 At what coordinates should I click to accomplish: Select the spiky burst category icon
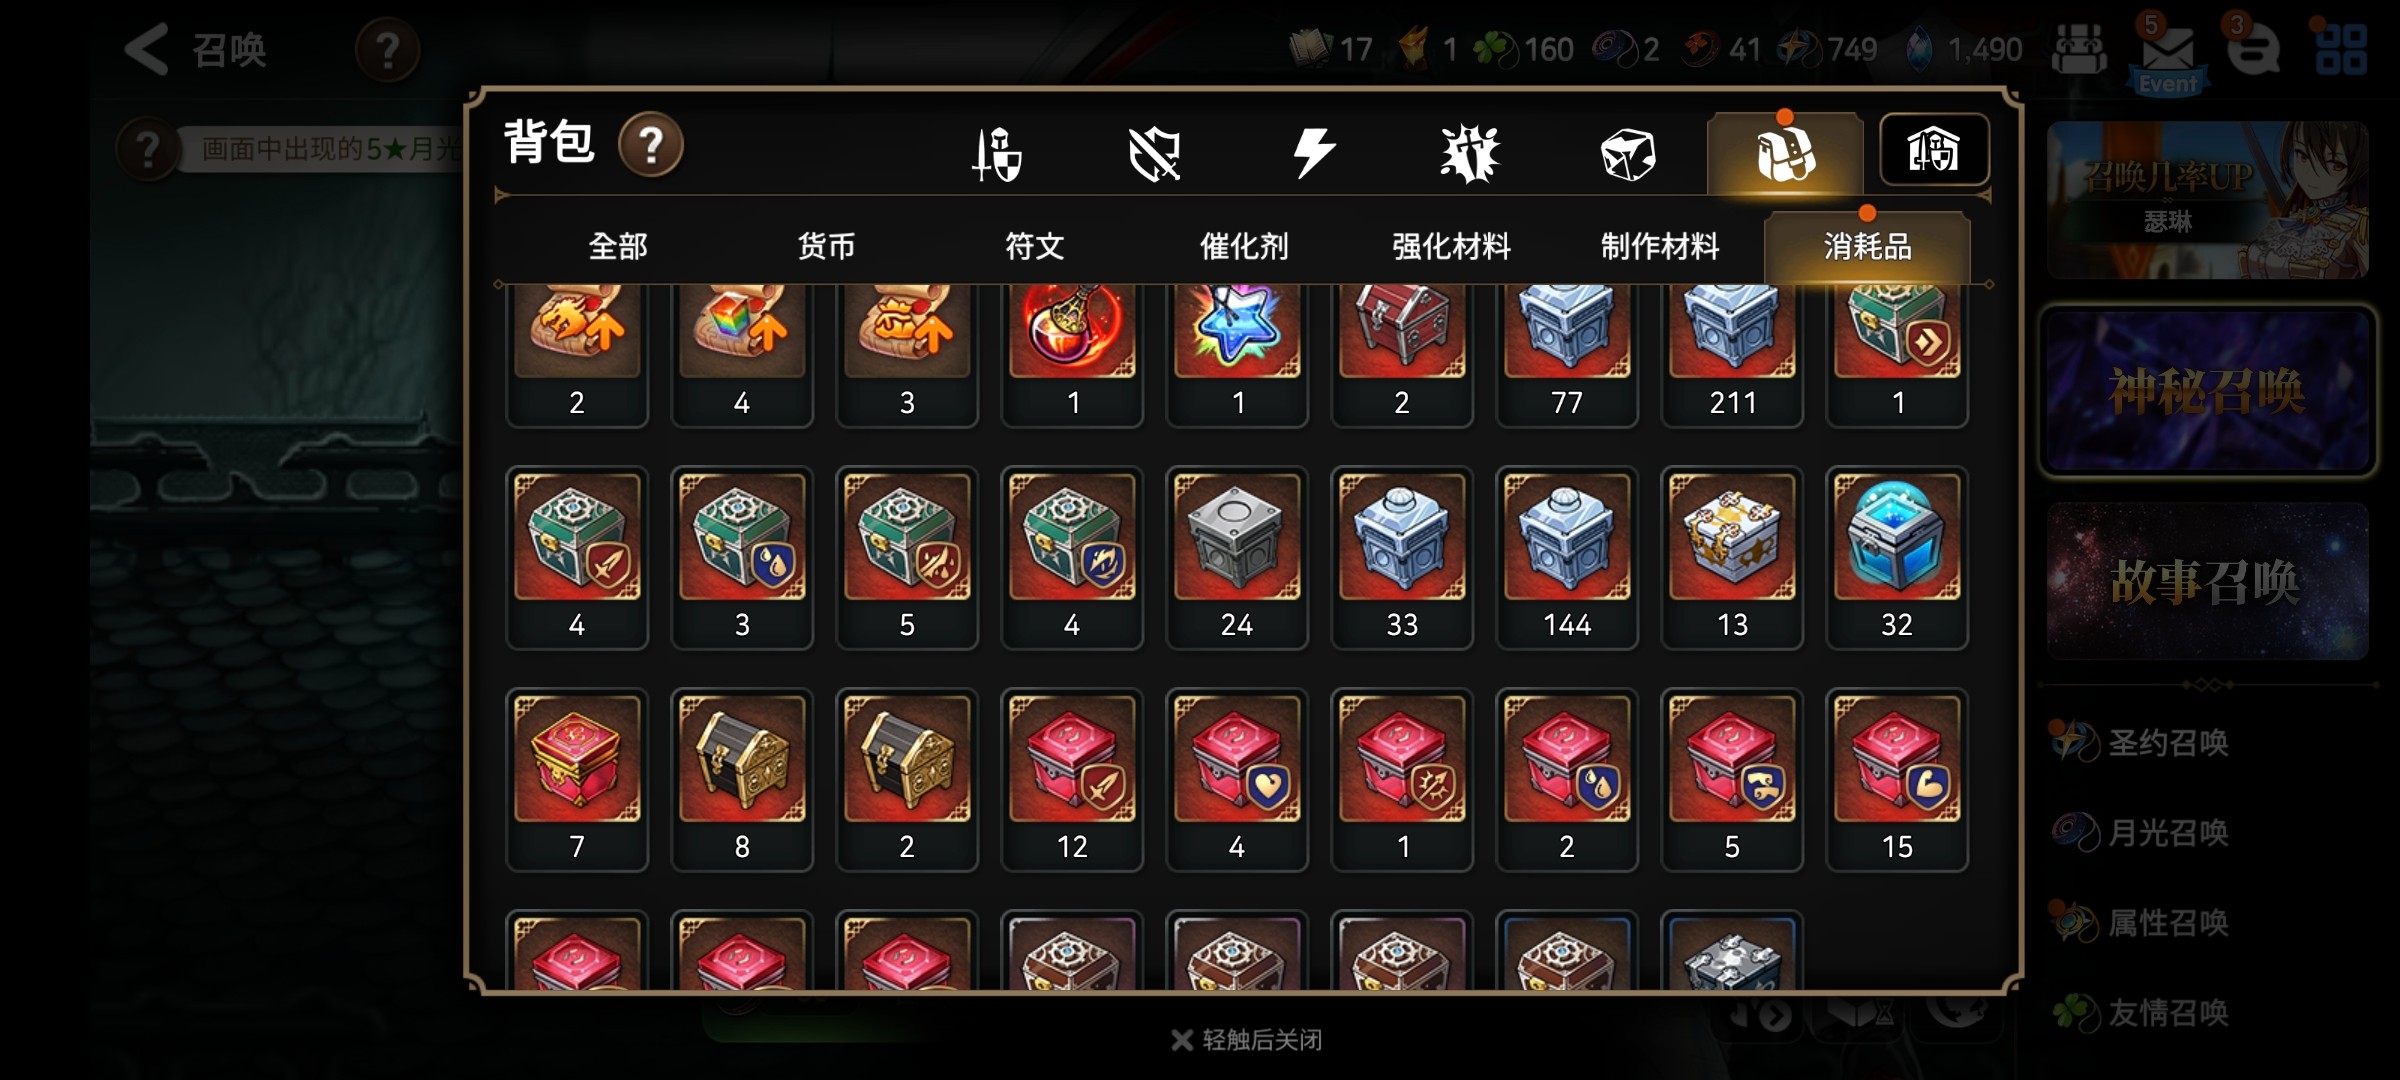point(1470,154)
